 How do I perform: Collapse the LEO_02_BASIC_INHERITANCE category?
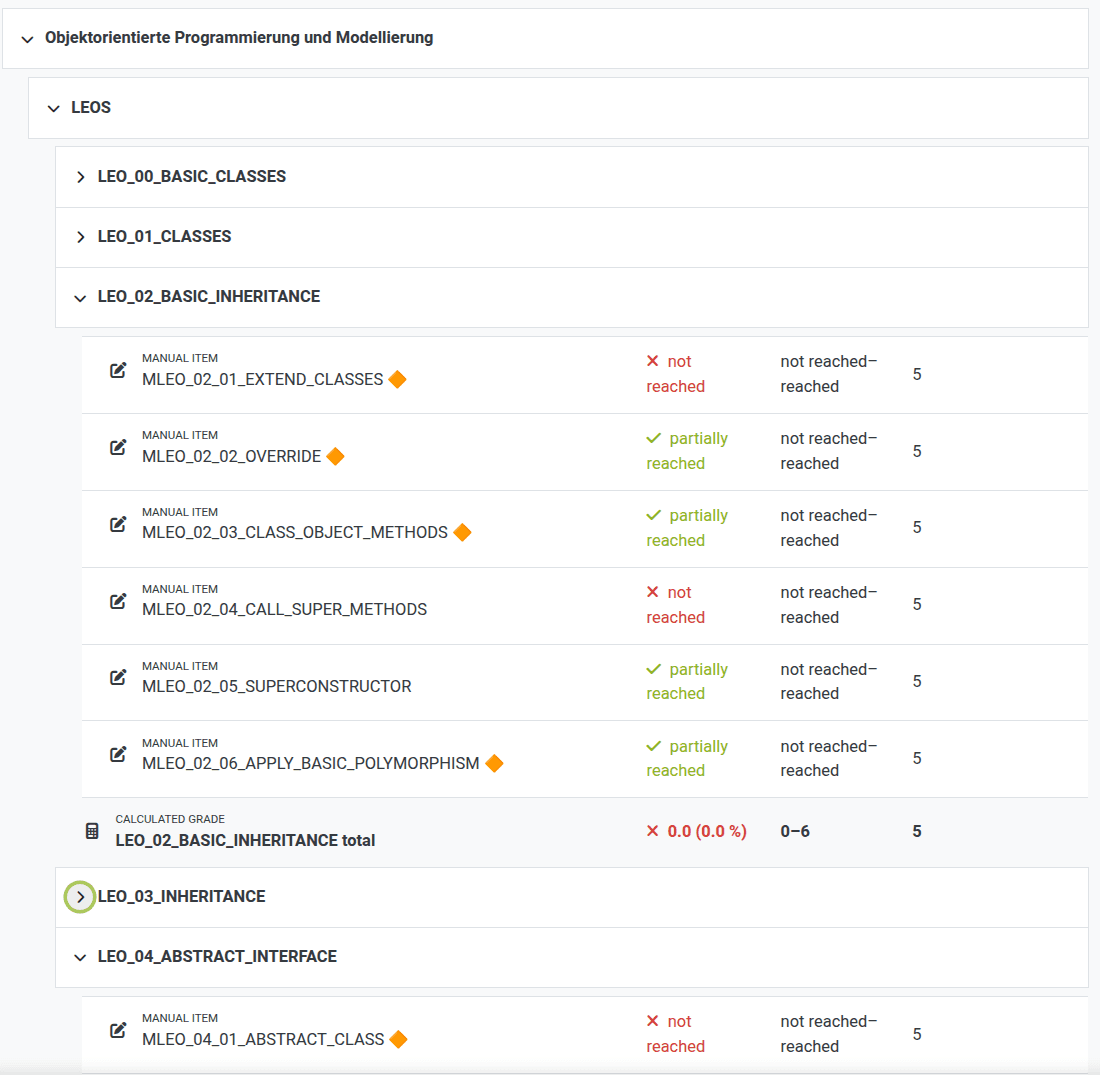(80, 298)
